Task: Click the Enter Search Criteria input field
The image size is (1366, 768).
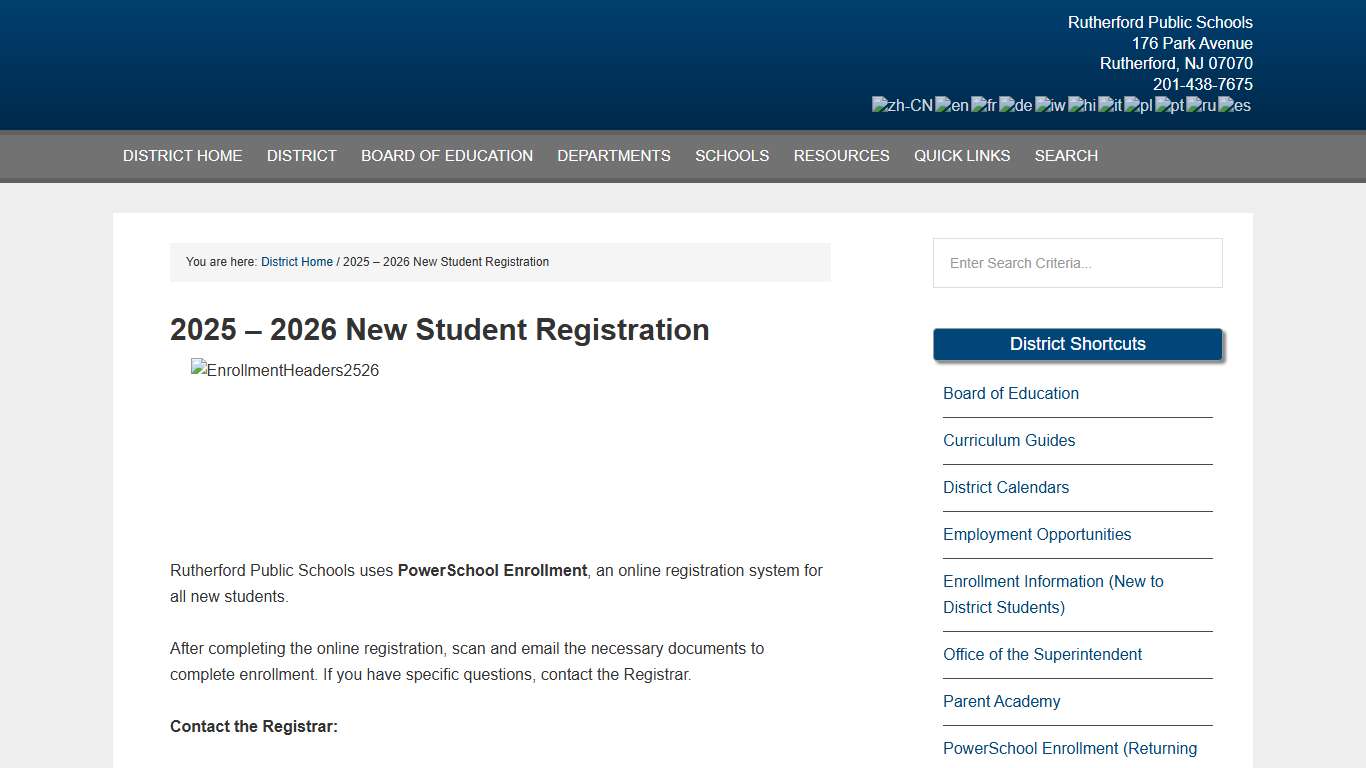Action: (1077, 263)
